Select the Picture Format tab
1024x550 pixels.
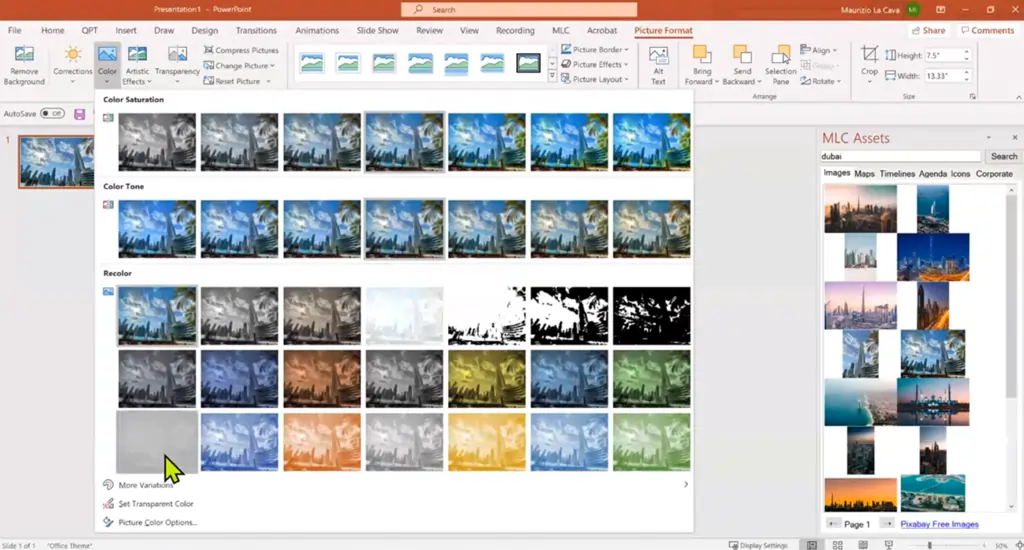point(663,31)
